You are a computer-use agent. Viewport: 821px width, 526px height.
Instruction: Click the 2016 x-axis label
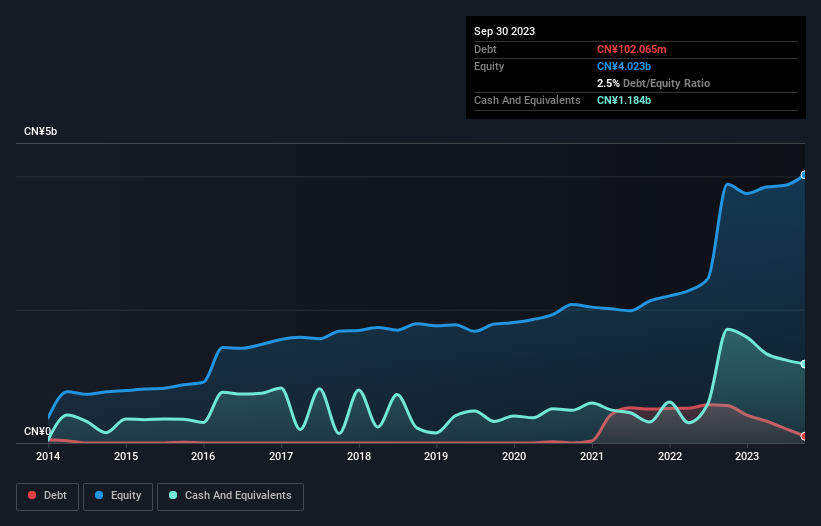pos(203,456)
